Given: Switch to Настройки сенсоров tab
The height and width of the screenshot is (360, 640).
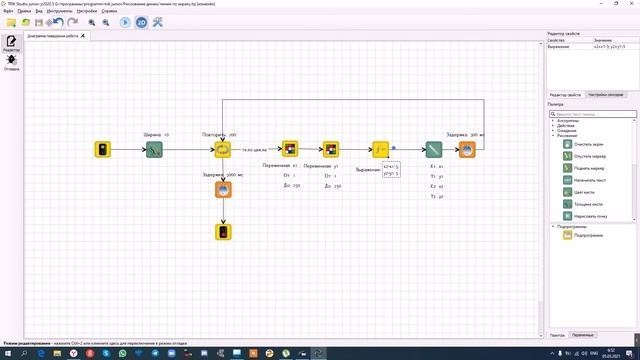Looking at the screenshot, I should (606, 95).
